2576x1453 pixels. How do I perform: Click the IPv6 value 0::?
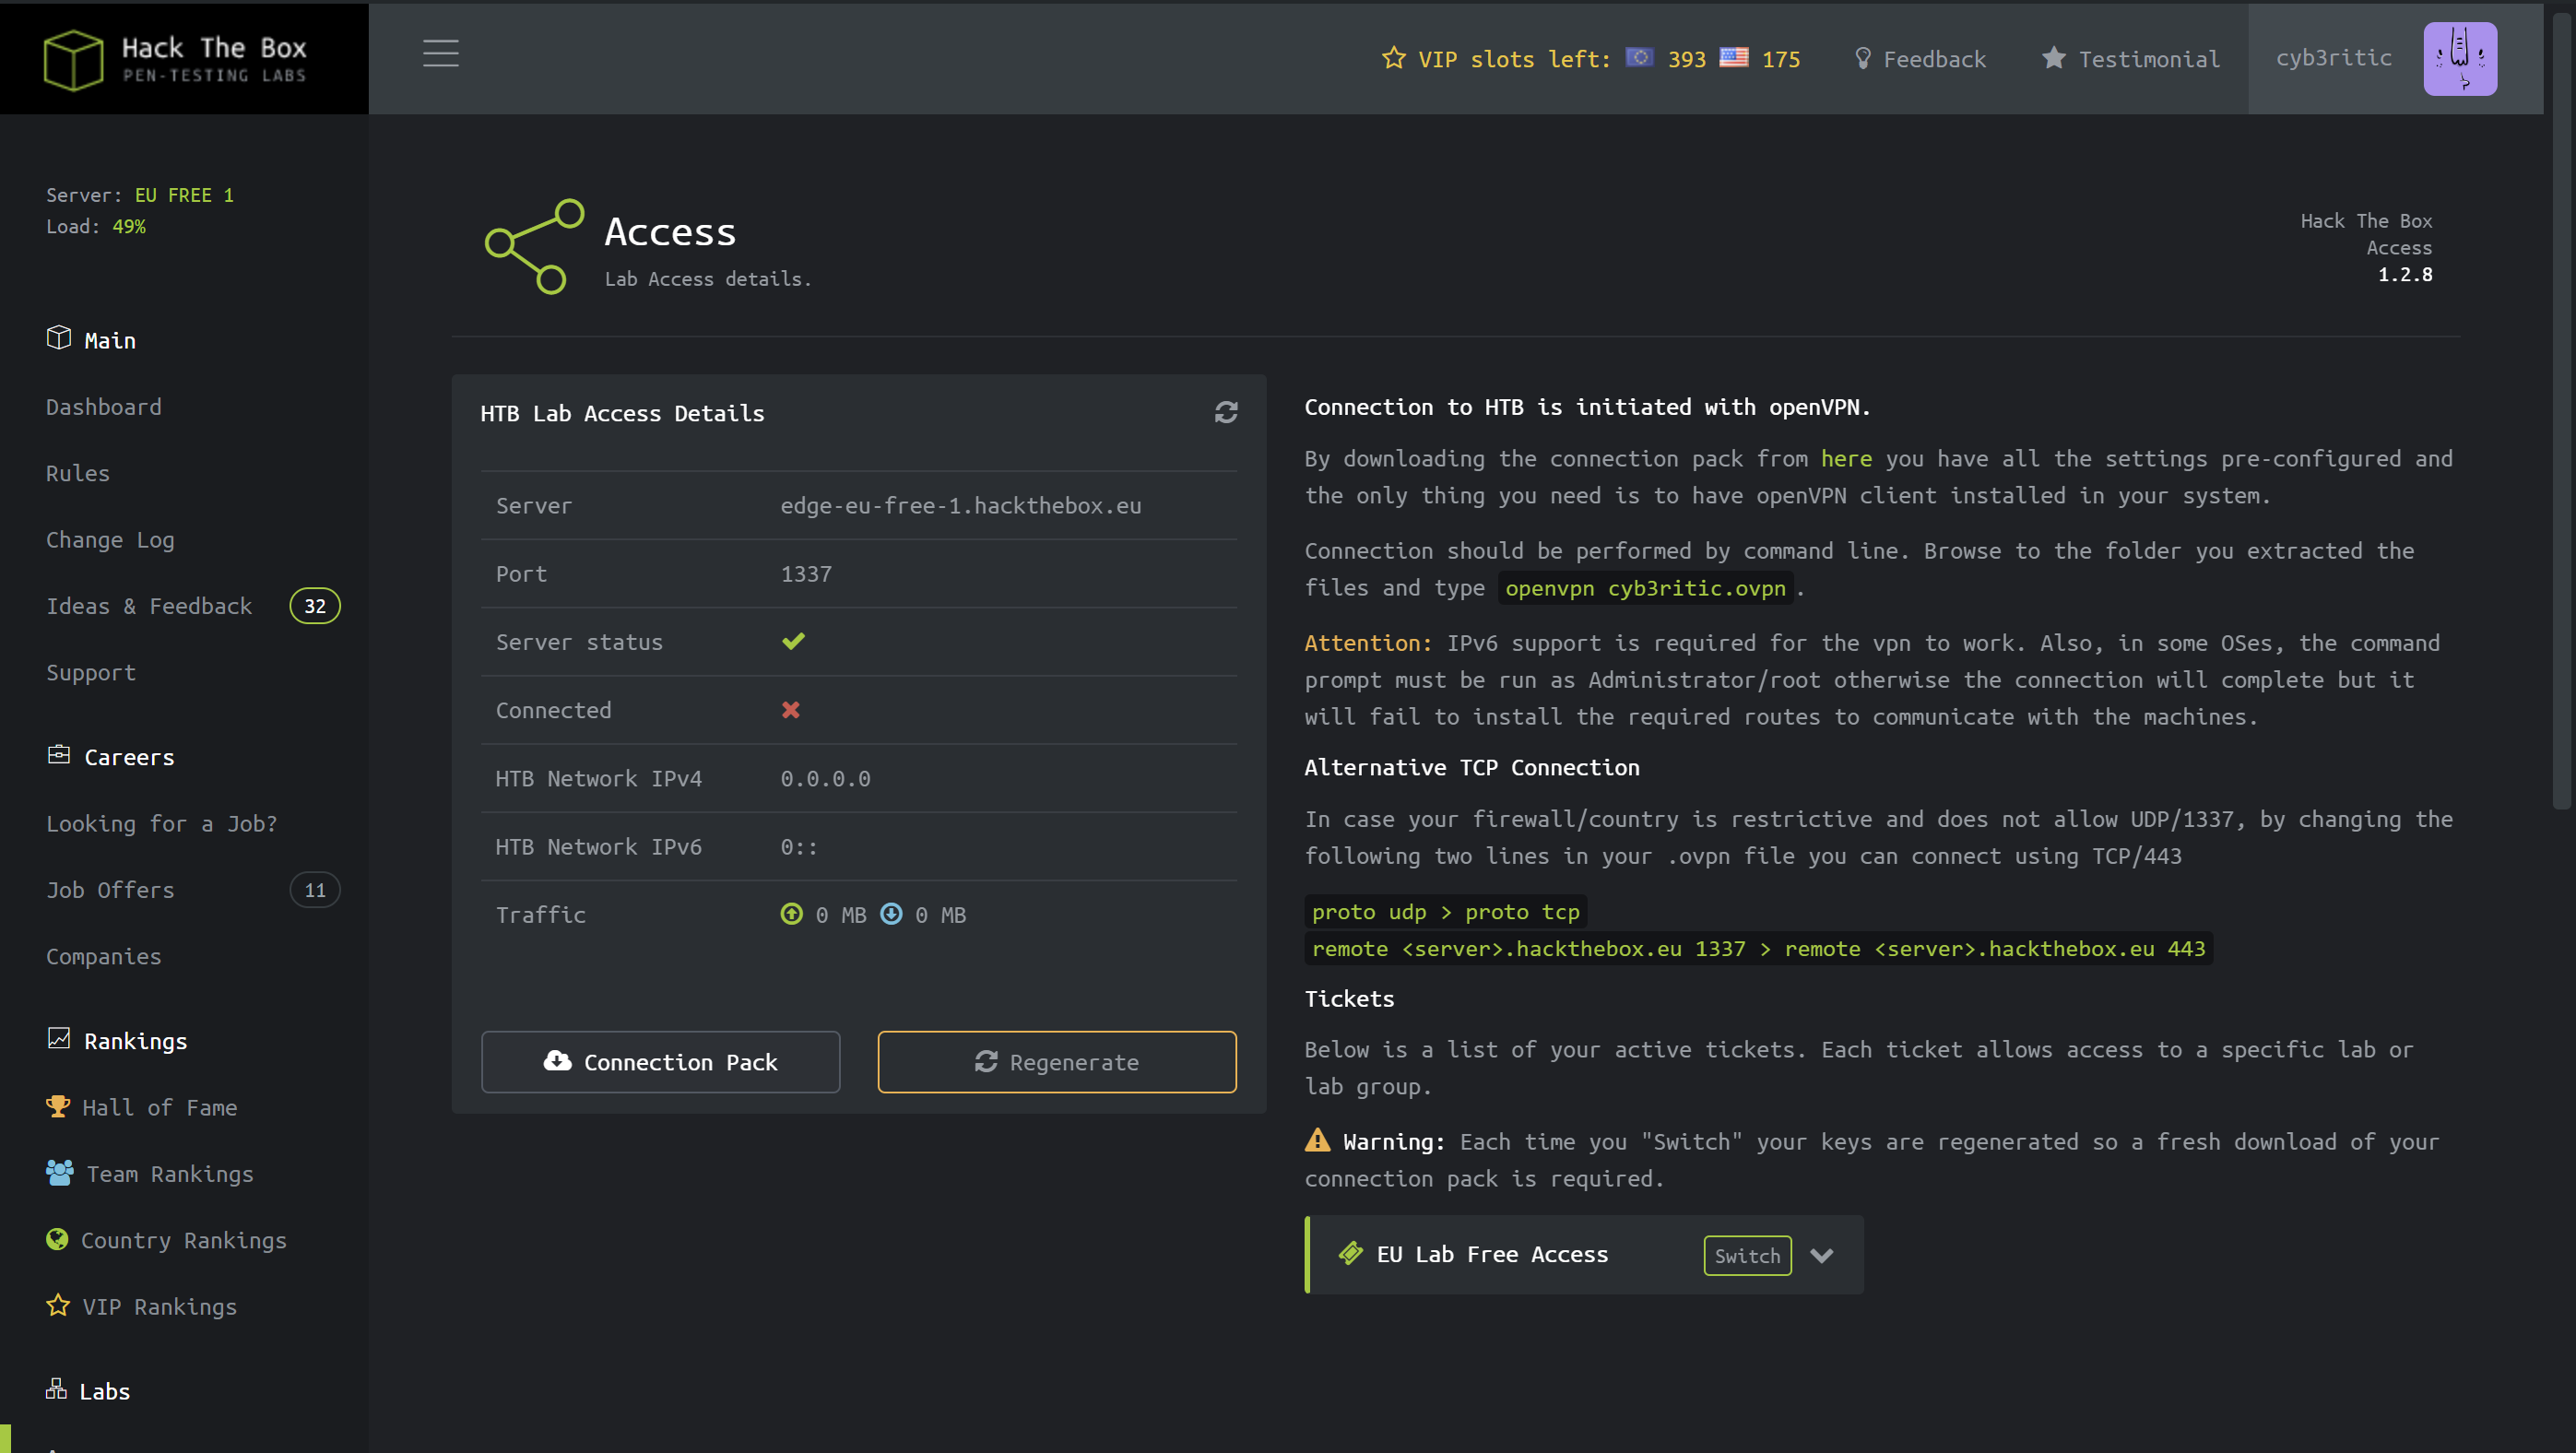(x=799, y=847)
